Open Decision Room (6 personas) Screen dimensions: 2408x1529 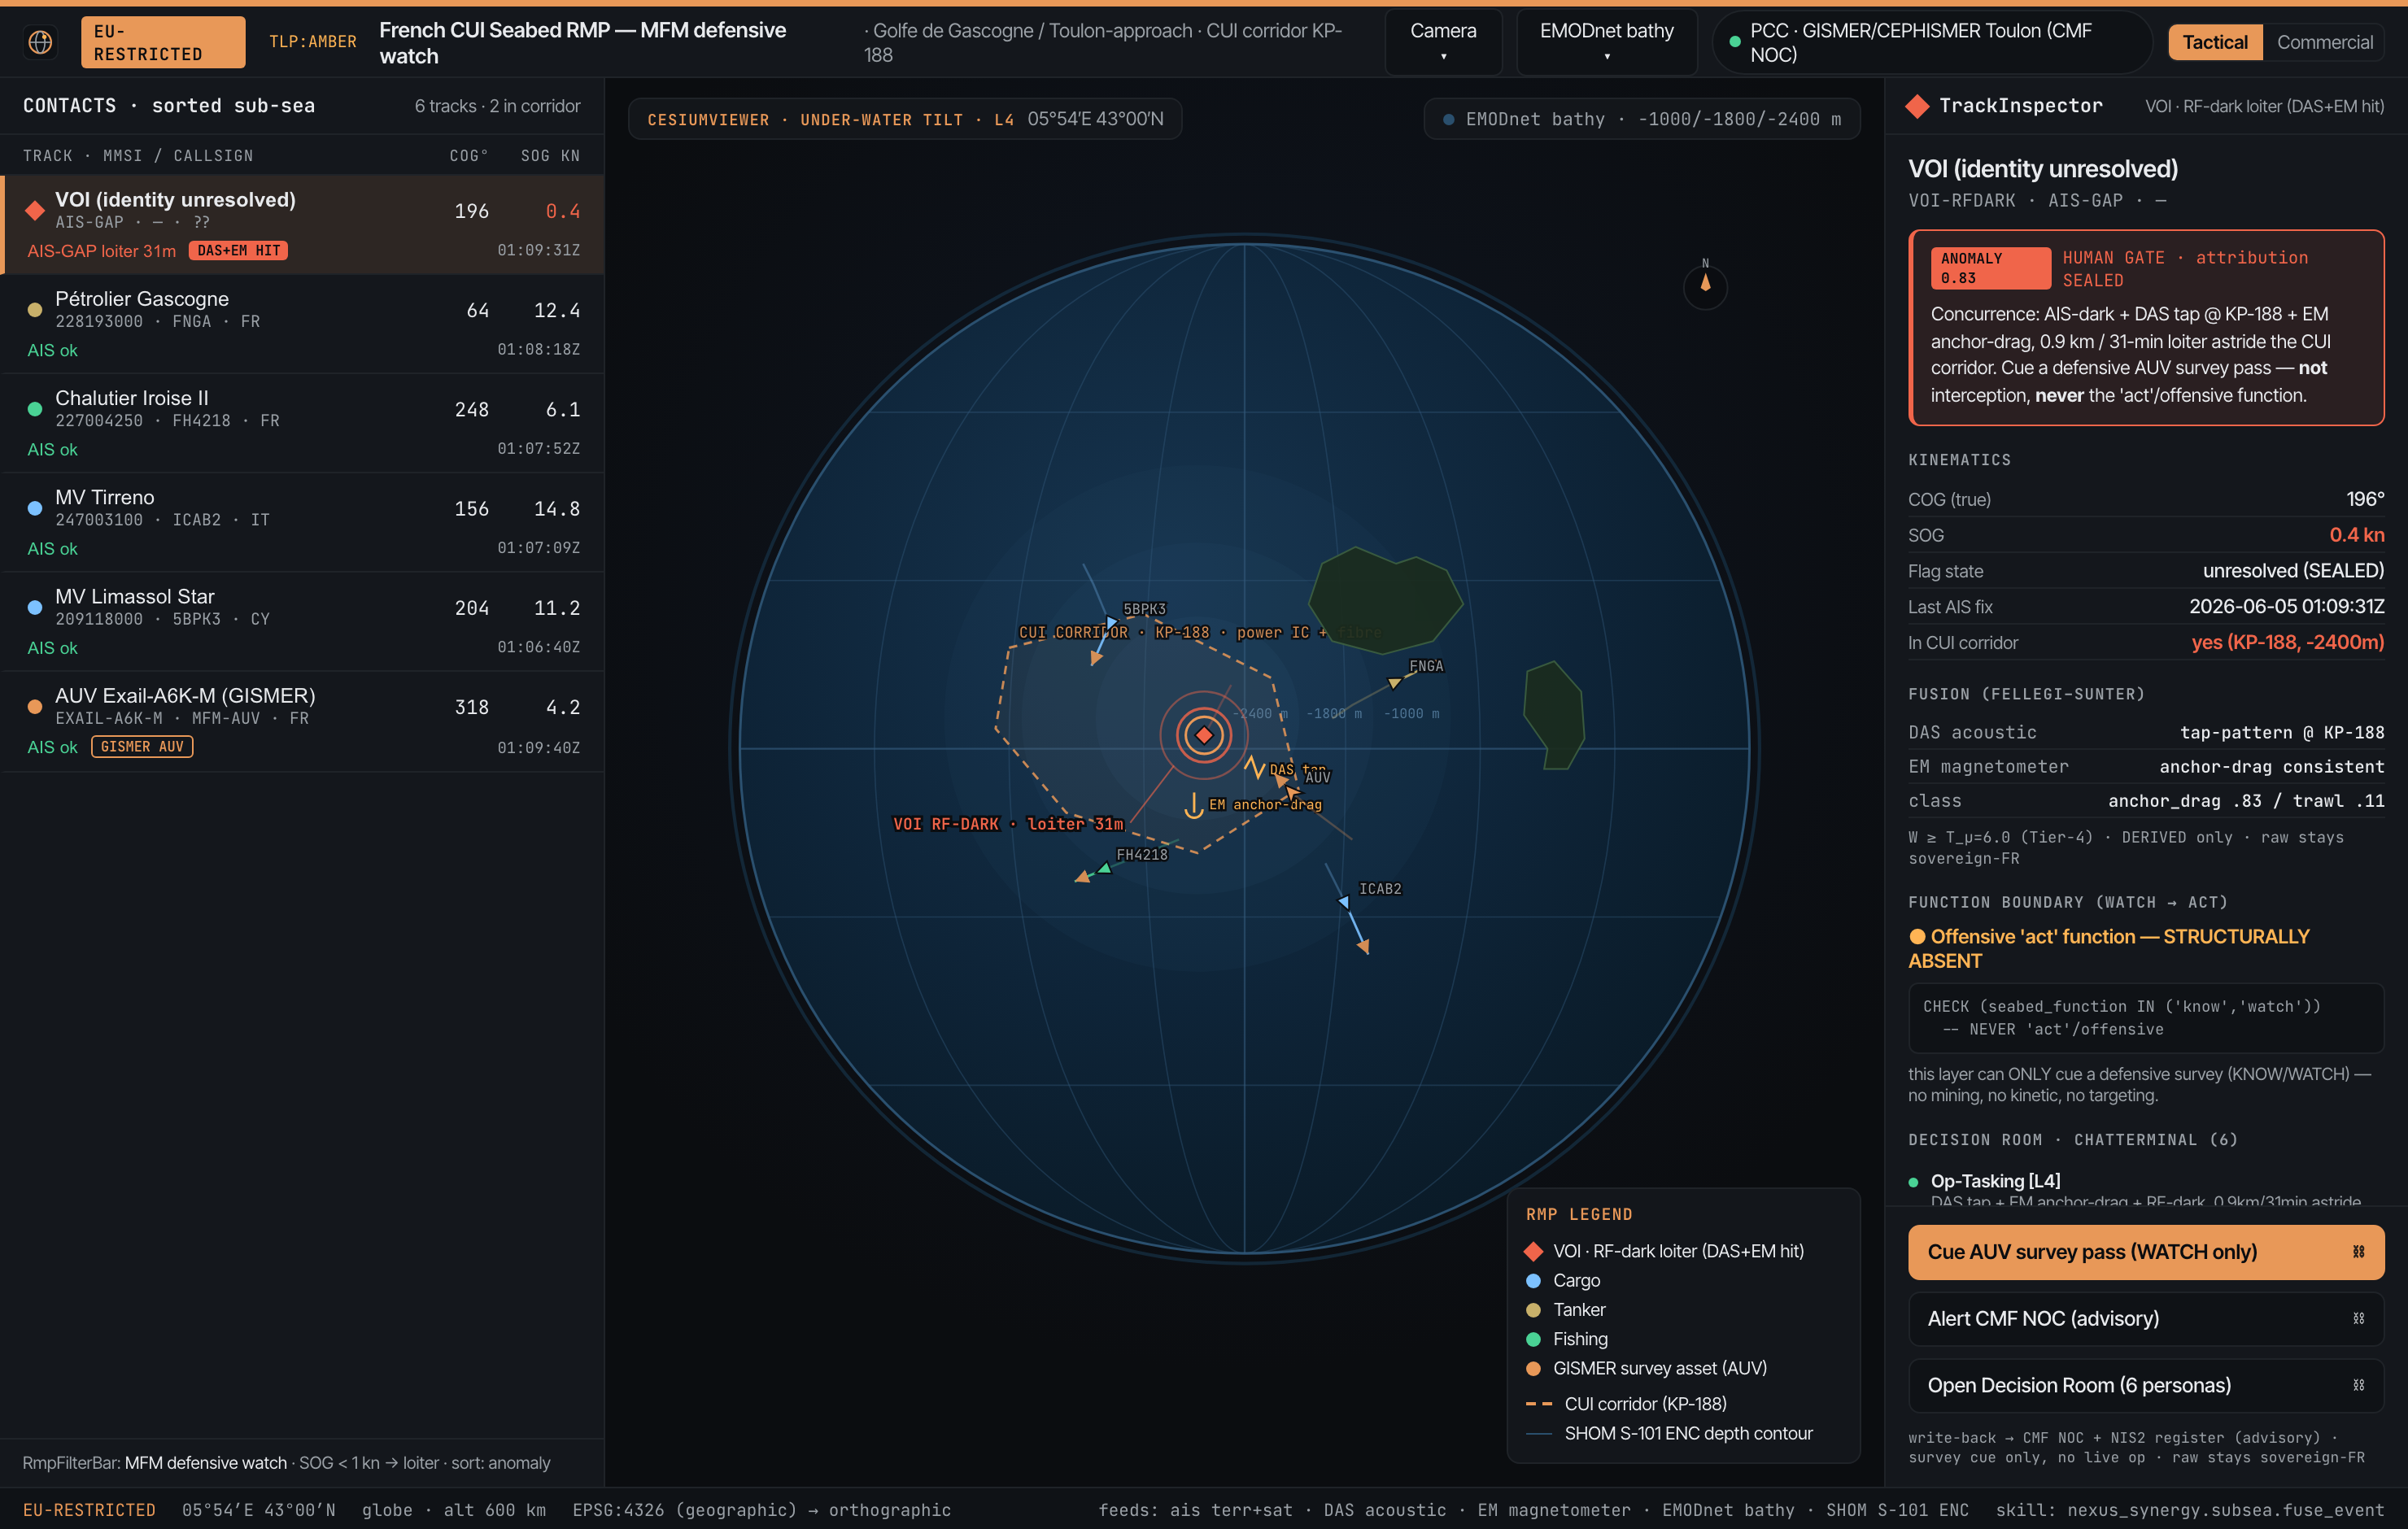click(2145, 1385)
